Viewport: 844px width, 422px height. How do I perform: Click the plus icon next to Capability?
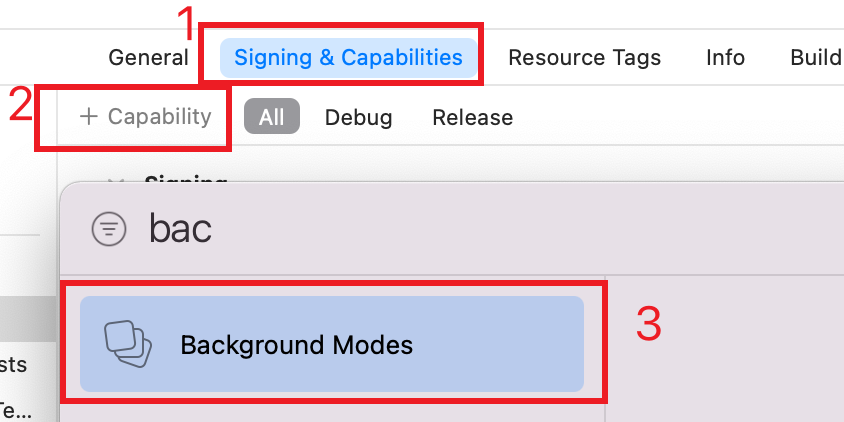pos(88,117)
